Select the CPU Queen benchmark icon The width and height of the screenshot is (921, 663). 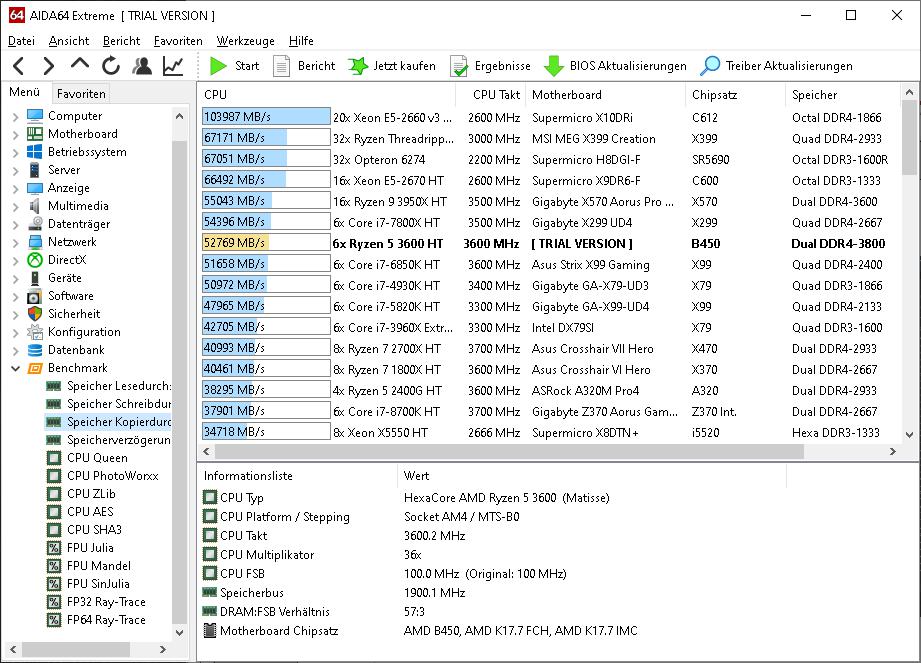[54, 458]
